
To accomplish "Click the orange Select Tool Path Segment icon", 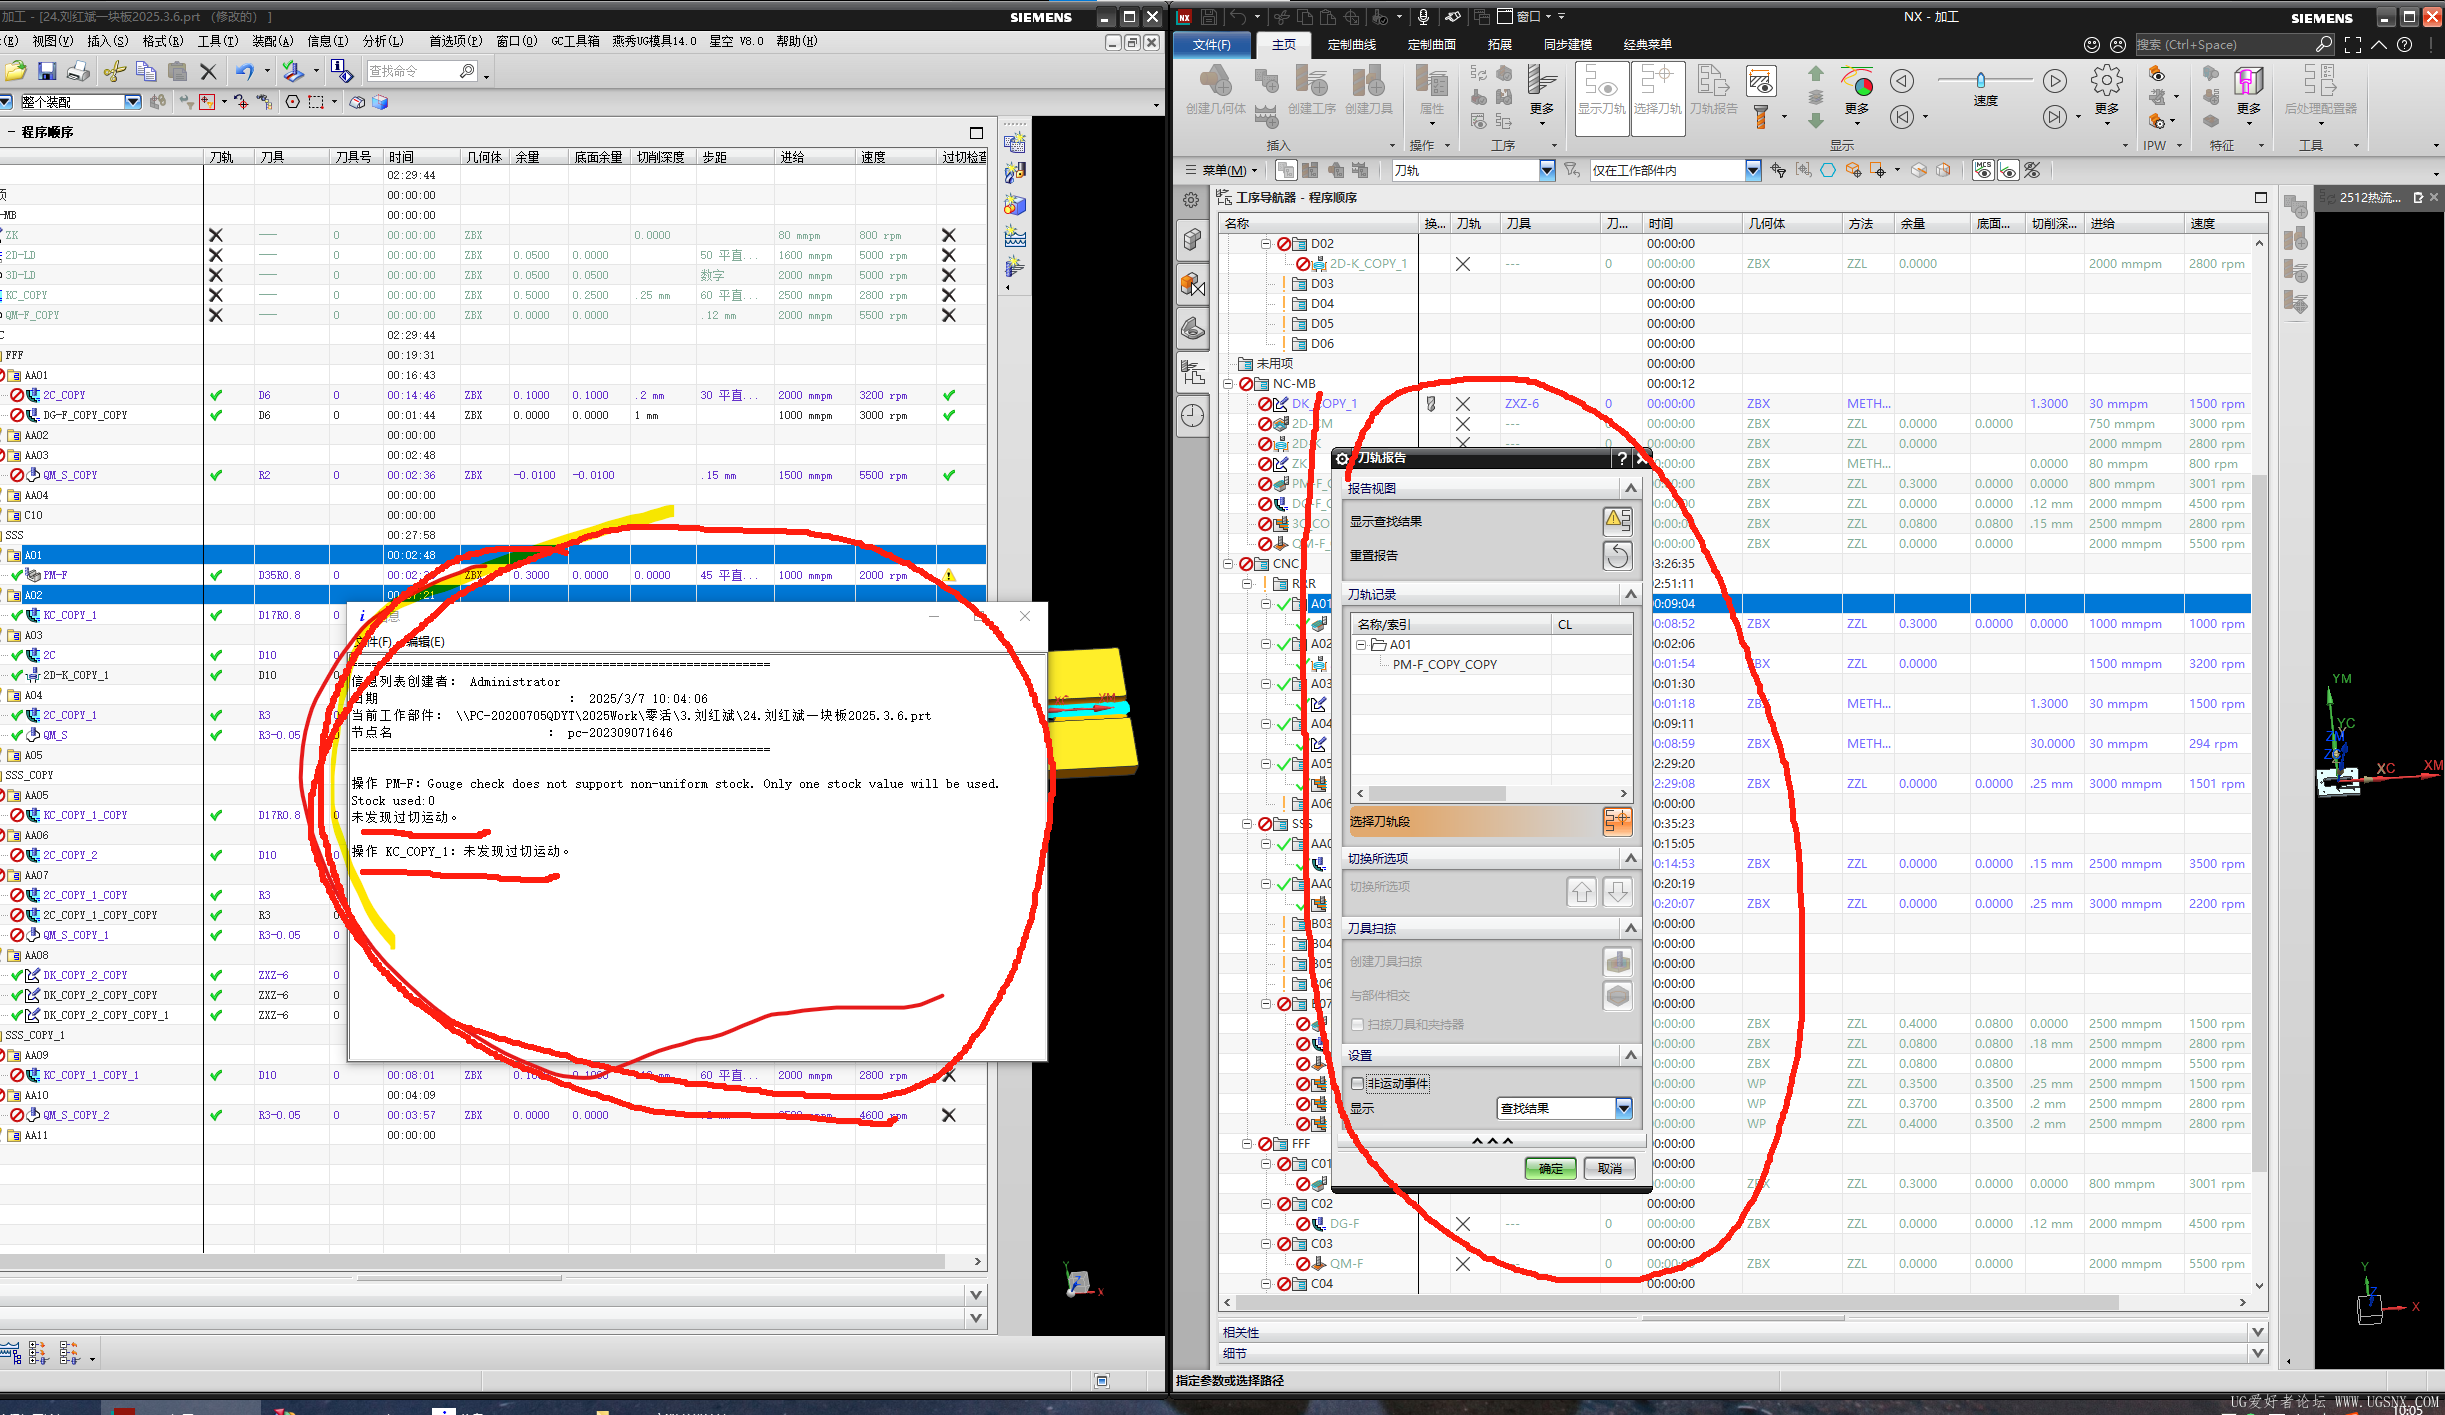I will 1617,821.
